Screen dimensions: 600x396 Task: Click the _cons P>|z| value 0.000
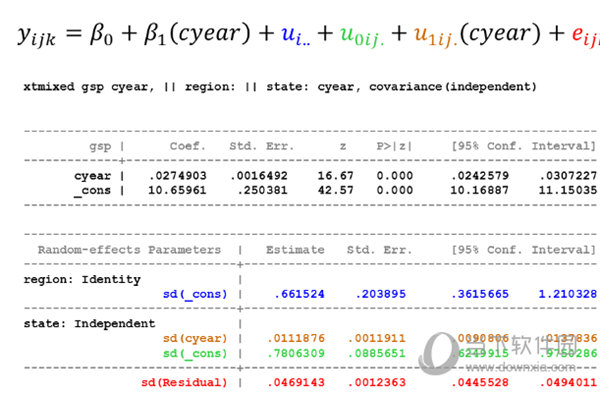(395, 190)
